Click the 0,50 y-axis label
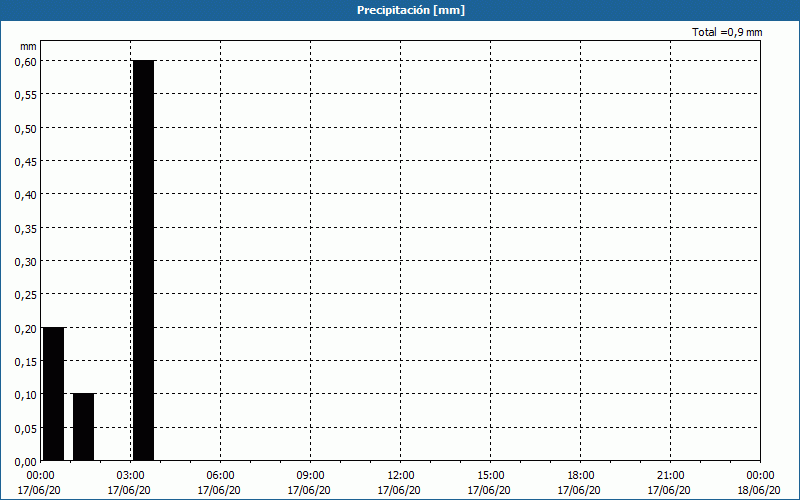This screenshot has height=500, width=800. 26,129
